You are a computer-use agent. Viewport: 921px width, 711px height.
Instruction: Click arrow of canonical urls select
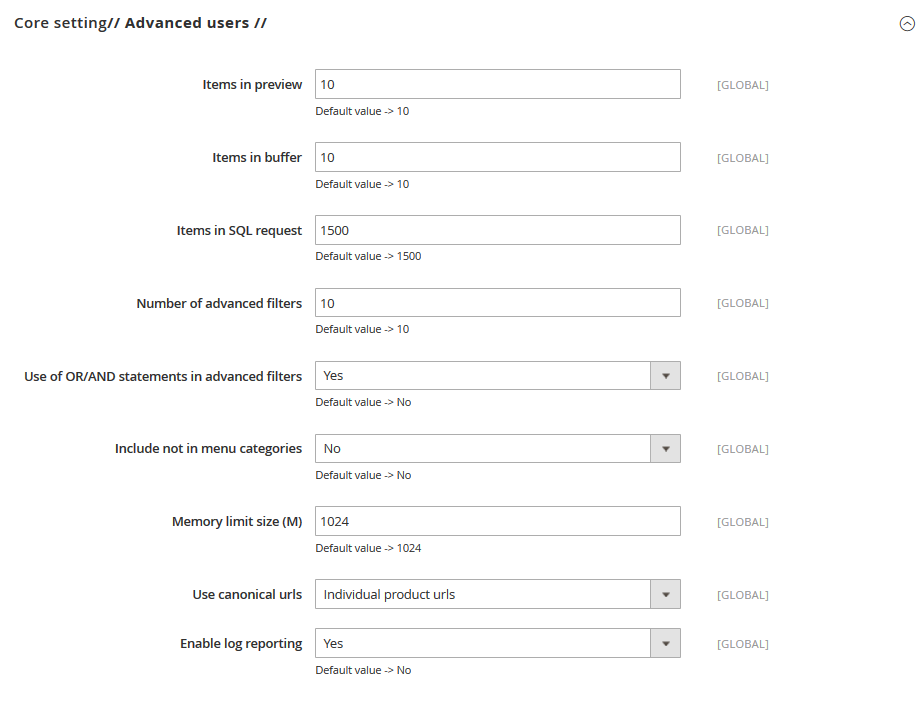point(665,594)
